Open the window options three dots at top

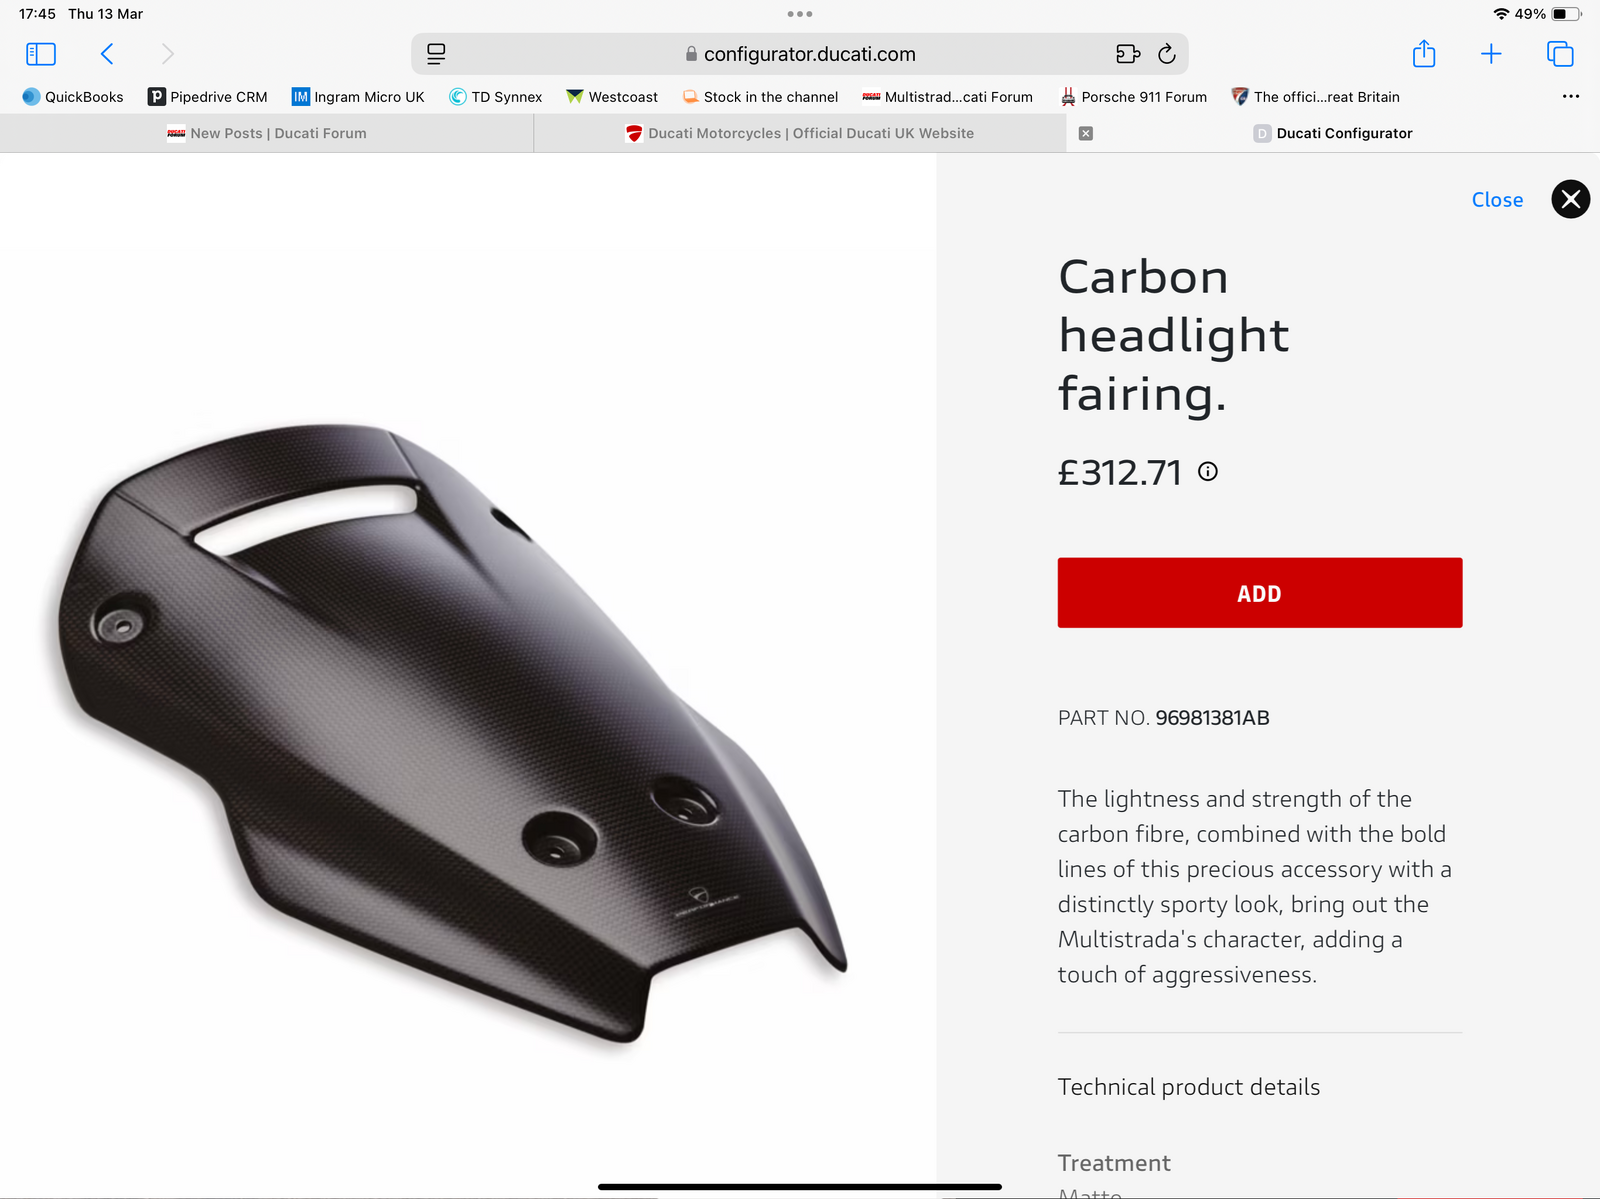[x=800, y=14]
